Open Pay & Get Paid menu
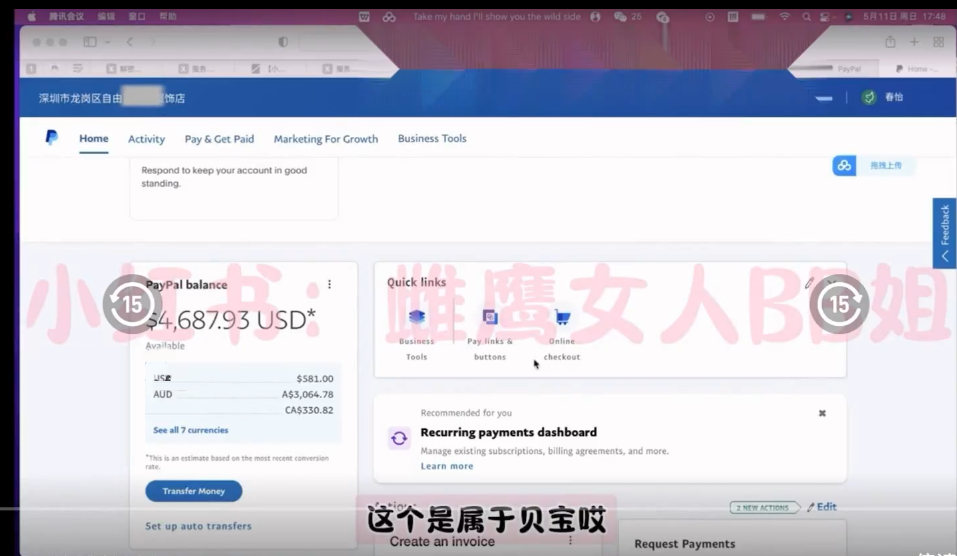 click(x=219, y=139)
